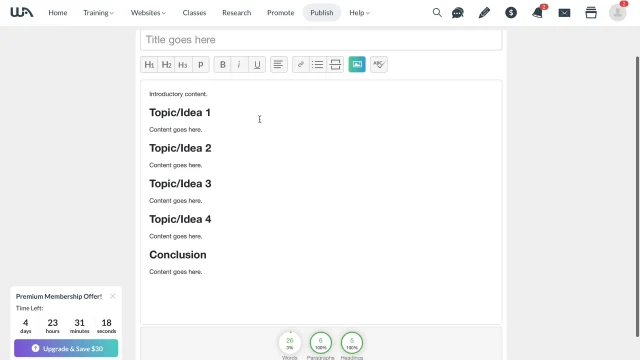Open text alignment options
Screen dimensions: 640x360
pyautogui.click(x=278, y=64)
